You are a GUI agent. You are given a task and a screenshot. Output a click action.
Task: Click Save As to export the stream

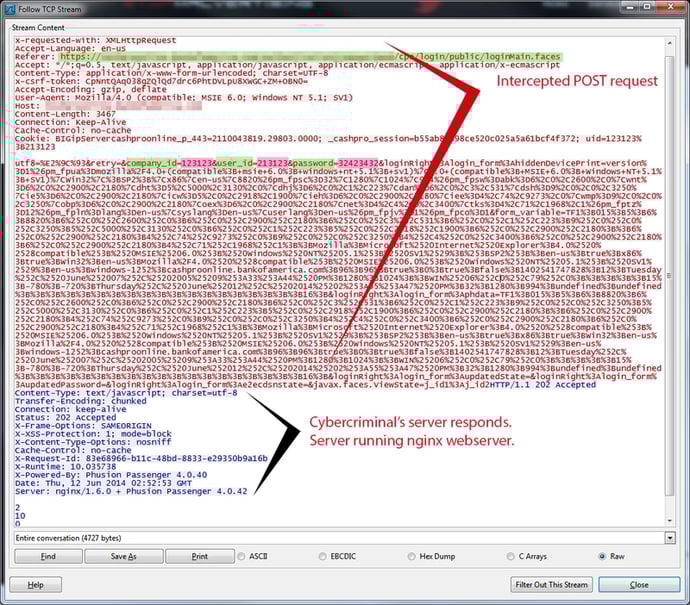click(123, 556)
